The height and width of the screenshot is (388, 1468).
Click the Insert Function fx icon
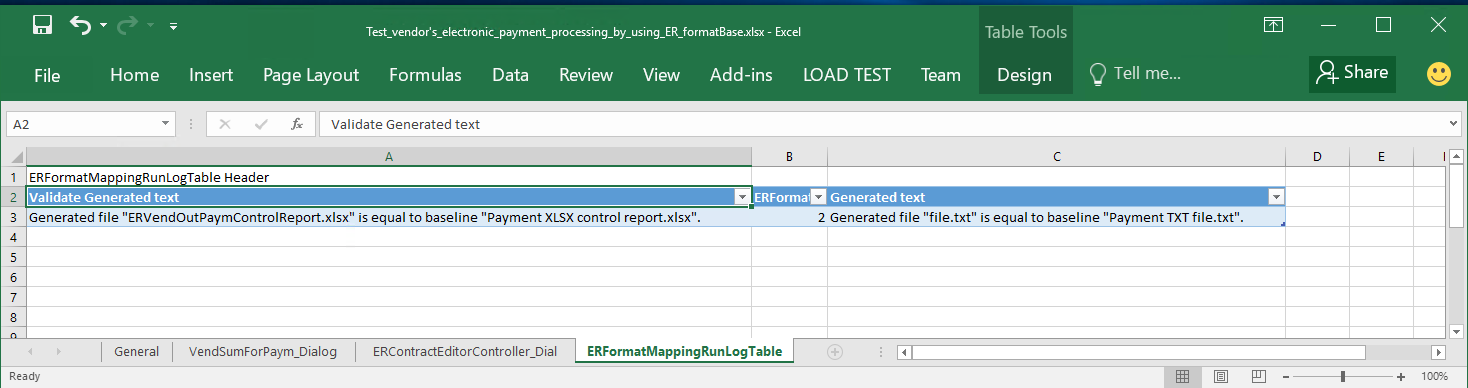[x=297, y=124]
